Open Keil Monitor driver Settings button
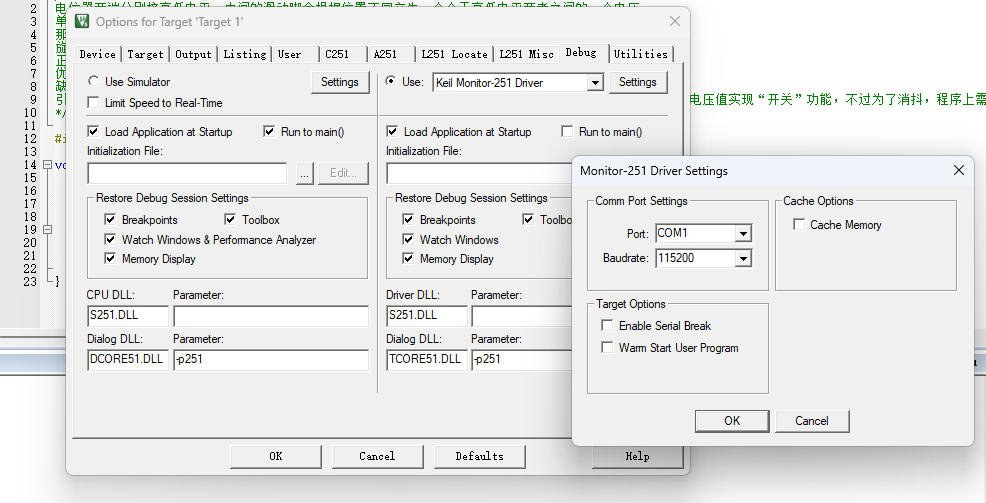Screen dimensions: 986x503 click(x=638, y=82)
